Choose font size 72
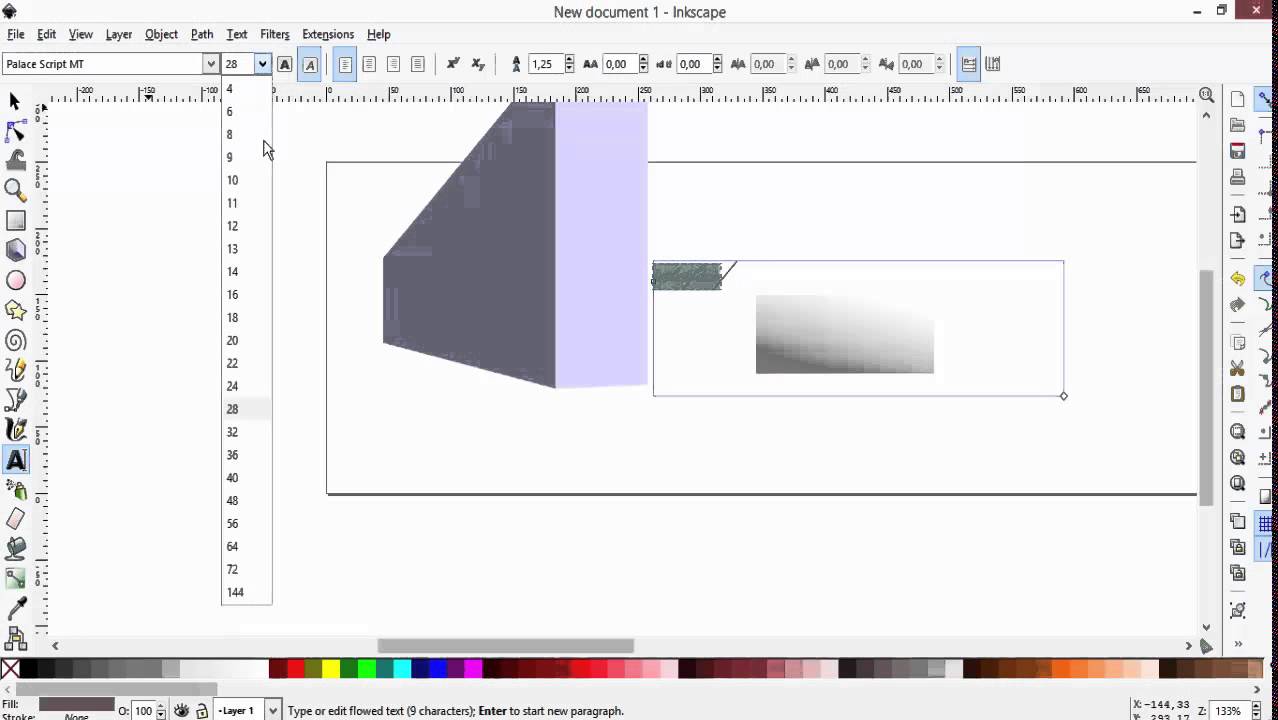This screenshot has height=720, width=1278. (x=246, y=569)
